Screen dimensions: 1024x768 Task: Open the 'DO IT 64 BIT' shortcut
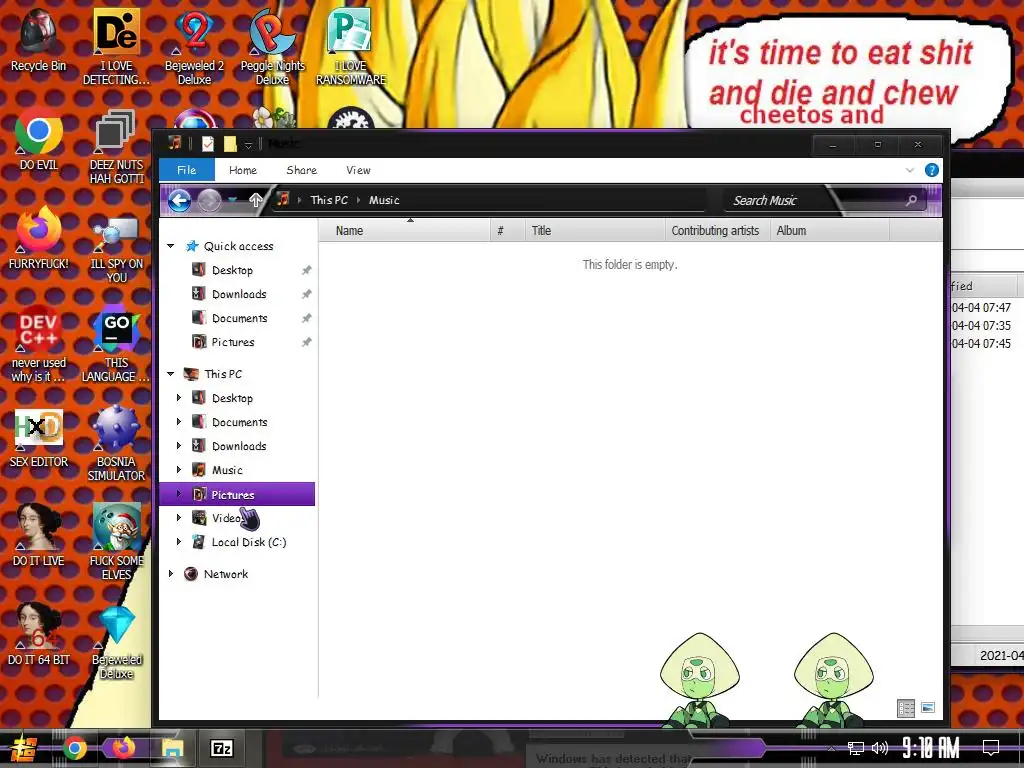click(39, 635)
